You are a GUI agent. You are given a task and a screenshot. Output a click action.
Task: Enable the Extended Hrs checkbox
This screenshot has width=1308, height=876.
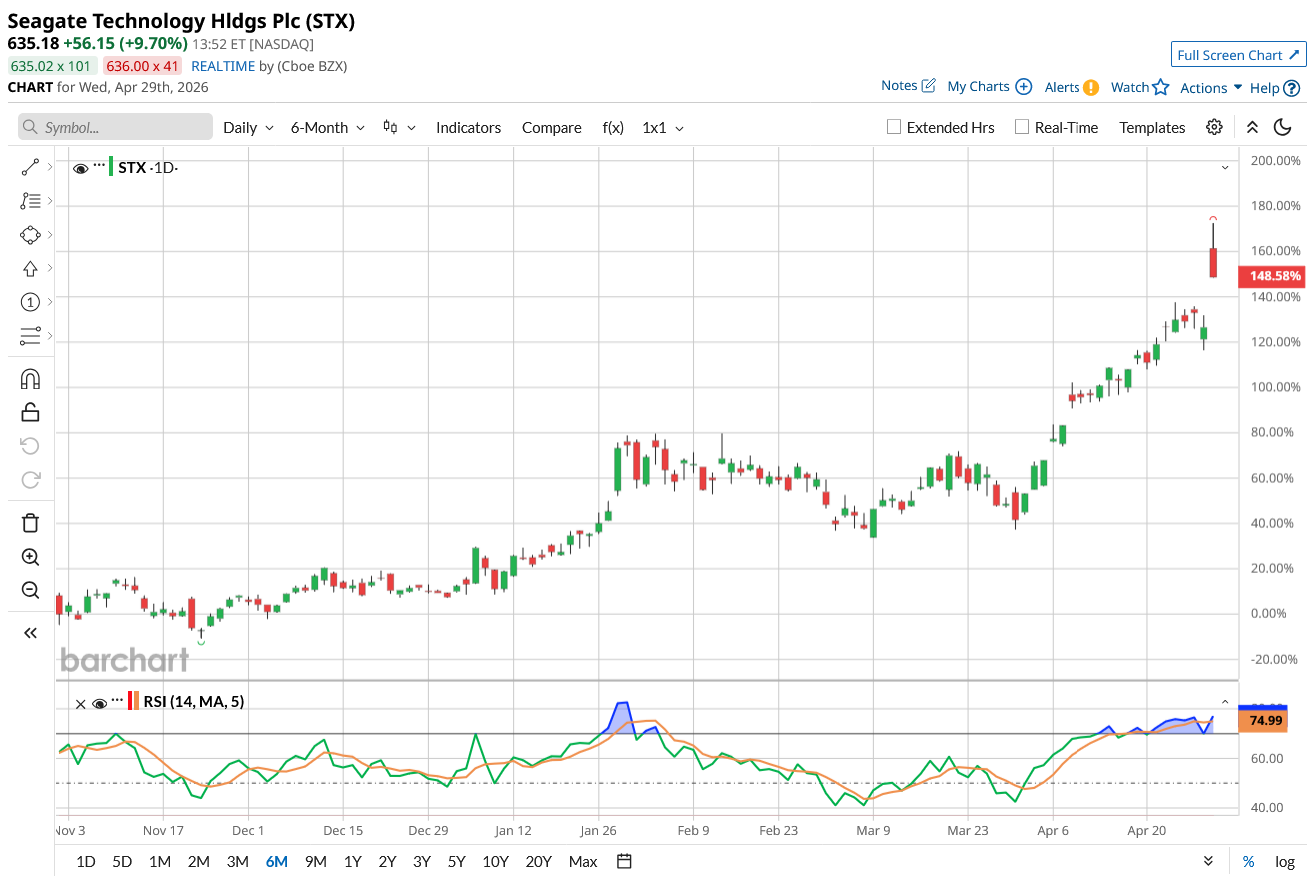(895, 127)
